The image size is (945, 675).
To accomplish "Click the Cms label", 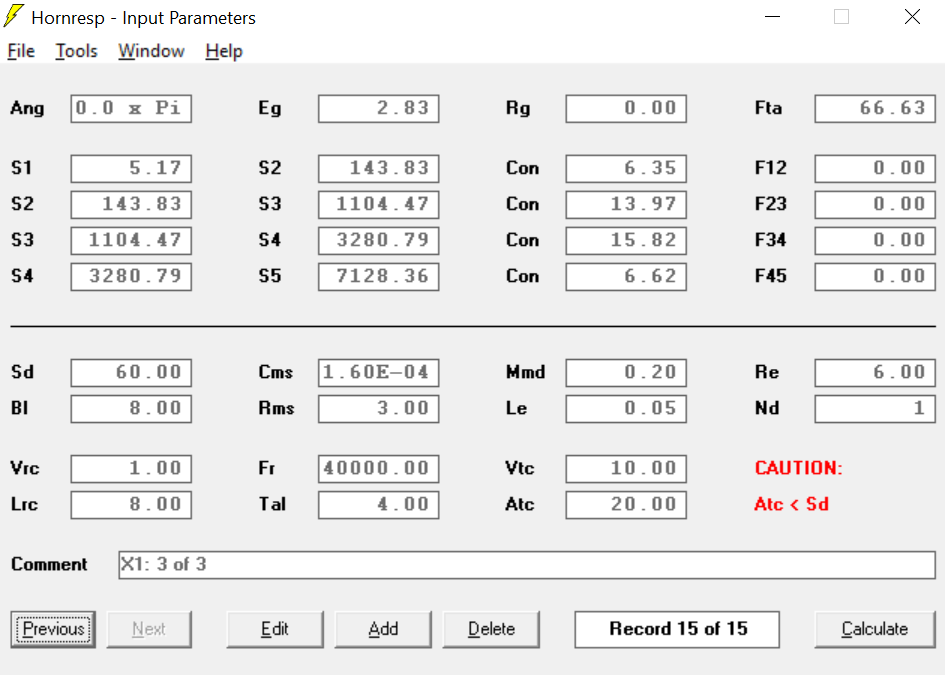I will (275, 372).
